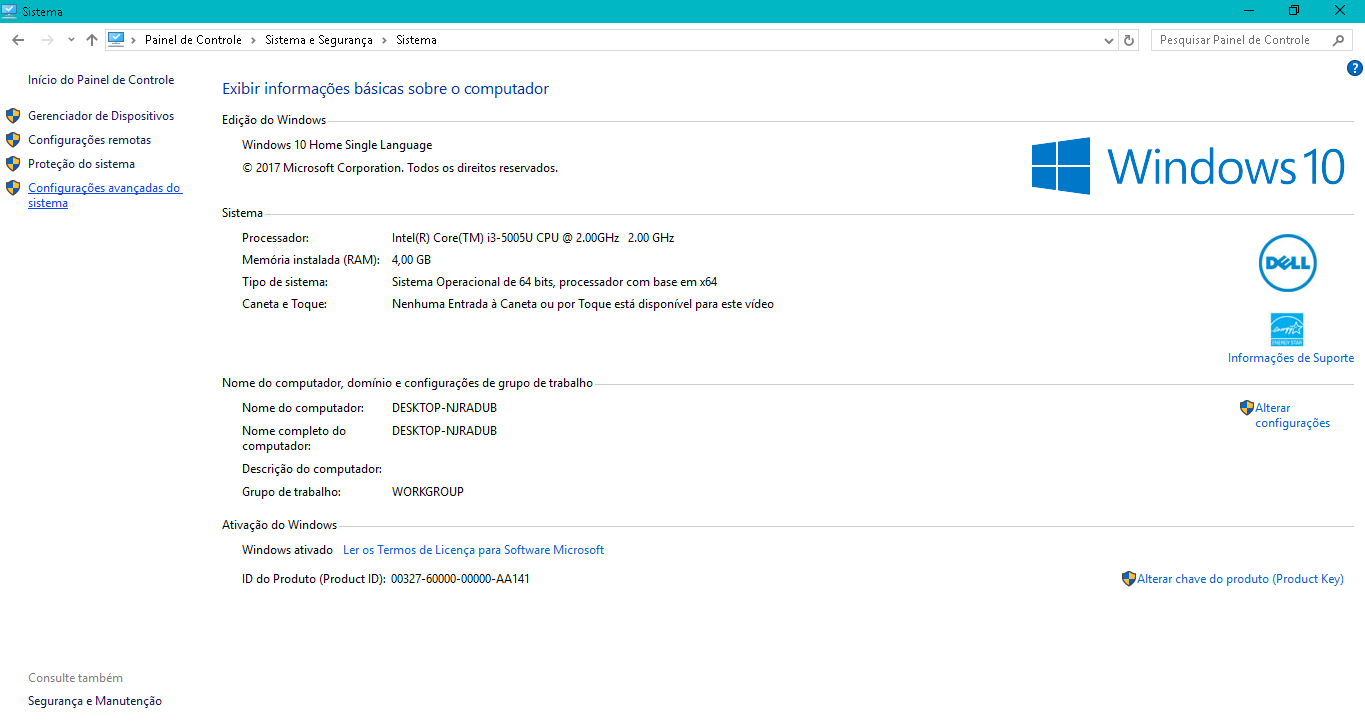Click the 4,00 GB memory value
The image size is (1365, 724).
(411, 260)
